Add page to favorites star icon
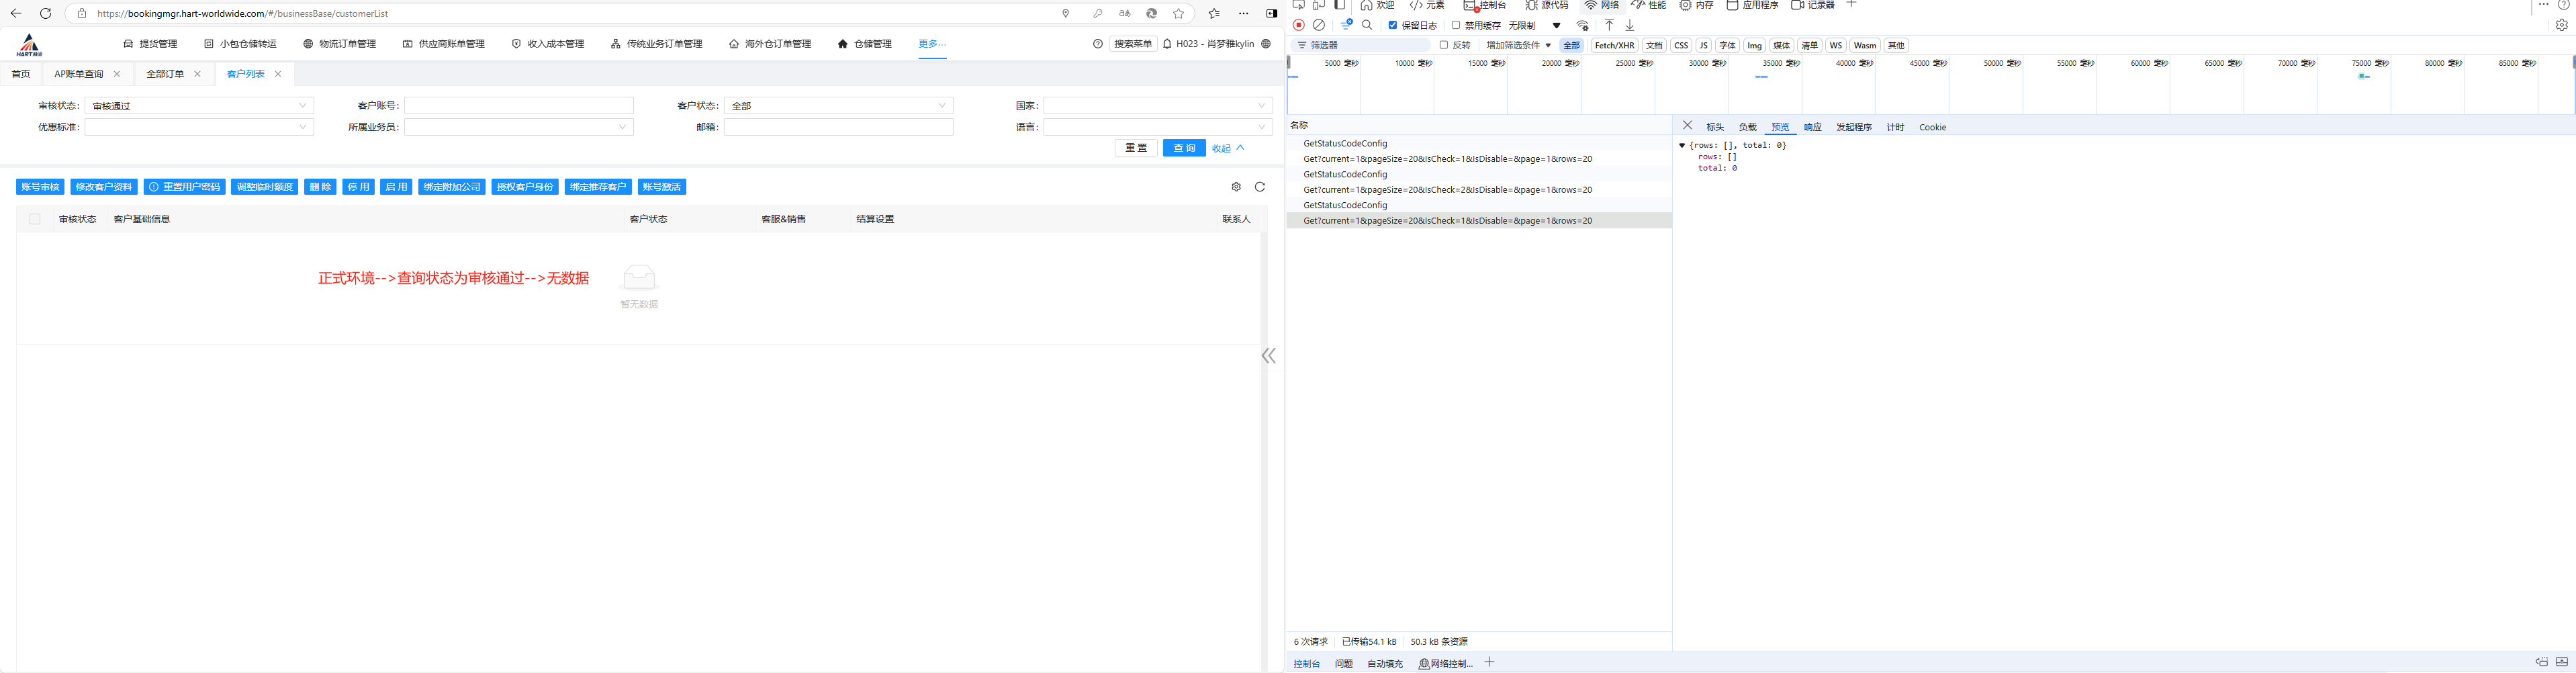 coord(1179,14)
